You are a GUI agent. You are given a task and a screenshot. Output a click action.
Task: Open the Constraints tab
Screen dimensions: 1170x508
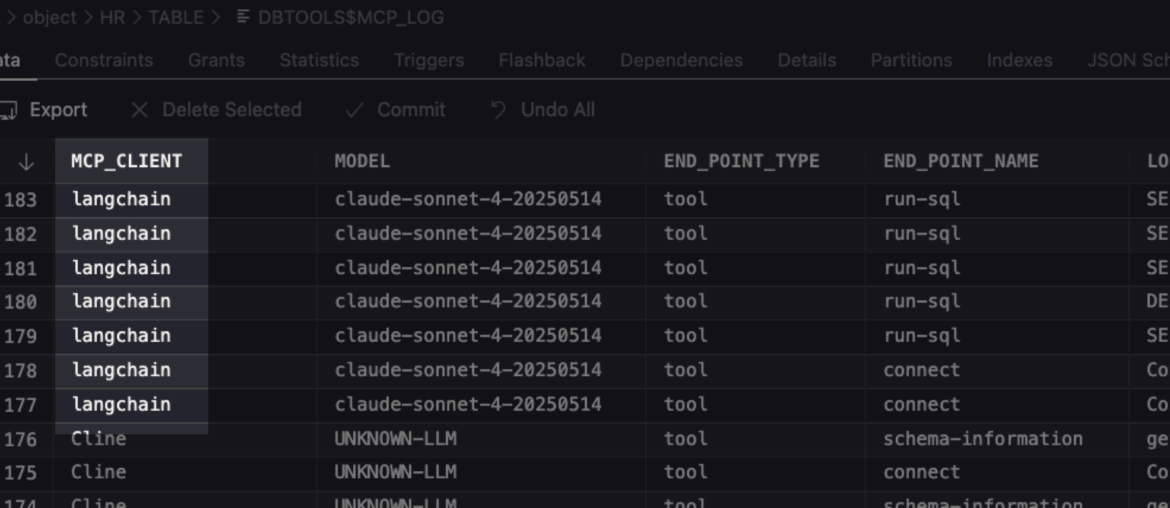[104, 60]
